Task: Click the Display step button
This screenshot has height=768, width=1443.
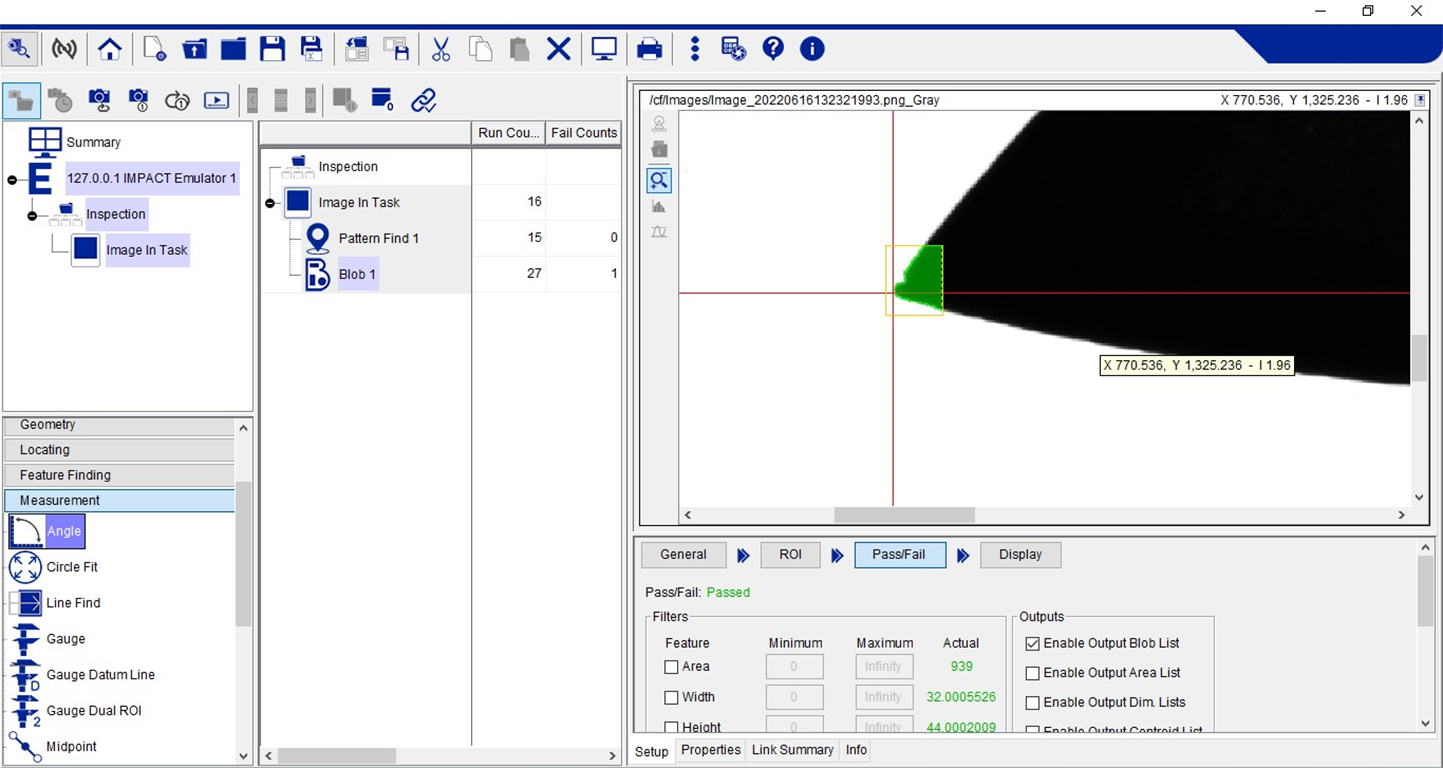Action: (1020, 555)
